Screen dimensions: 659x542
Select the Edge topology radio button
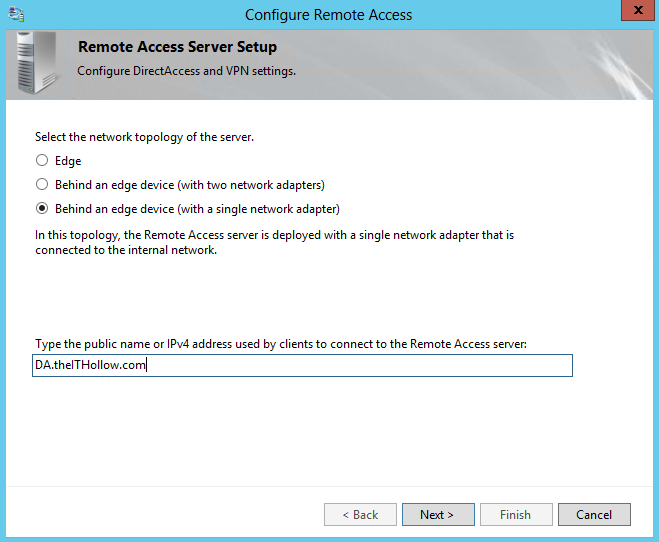[42, 160]
